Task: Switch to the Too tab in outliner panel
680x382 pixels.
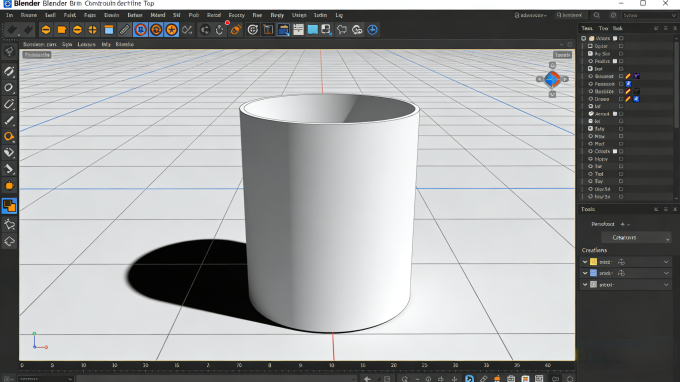Action: [603, 28]
